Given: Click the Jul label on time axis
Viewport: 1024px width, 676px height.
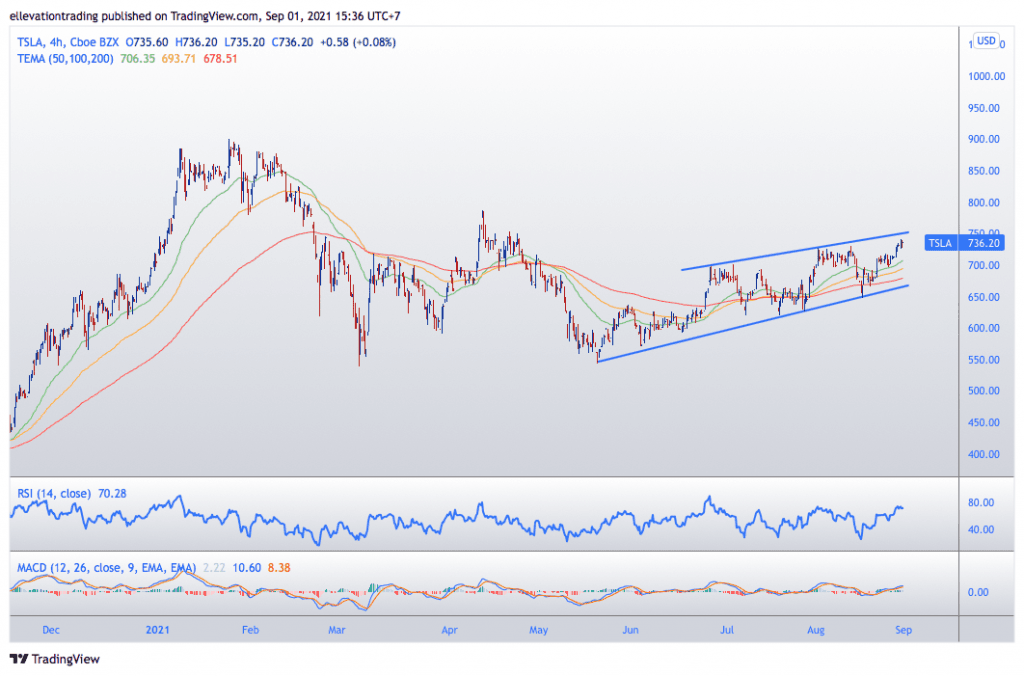Looking at the screenshot, I should pyautogui.click(x=727, y=630).
